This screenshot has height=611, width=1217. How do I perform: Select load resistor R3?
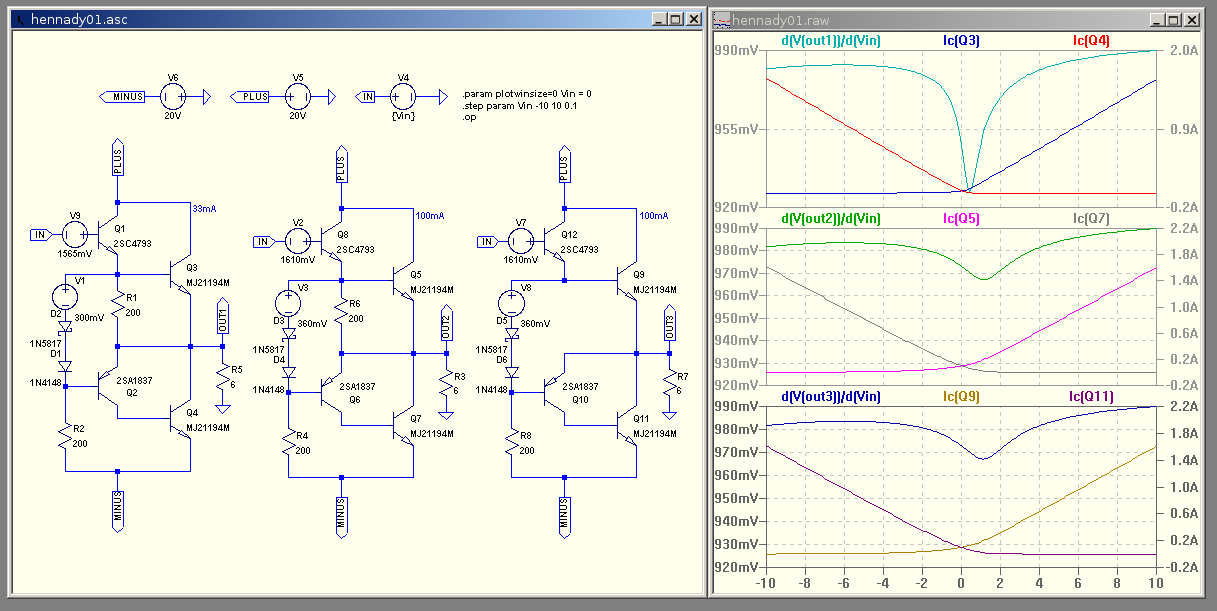[447, 384]
